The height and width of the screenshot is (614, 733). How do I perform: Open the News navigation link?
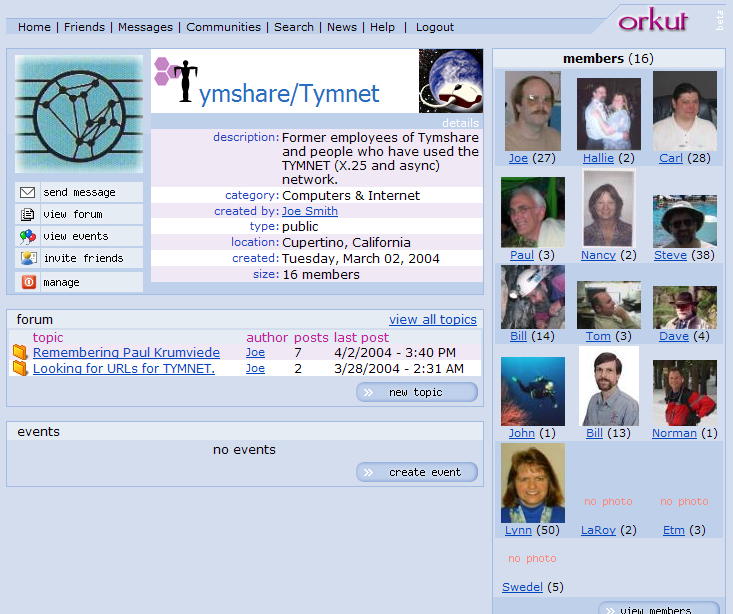(x=342, y=27)
